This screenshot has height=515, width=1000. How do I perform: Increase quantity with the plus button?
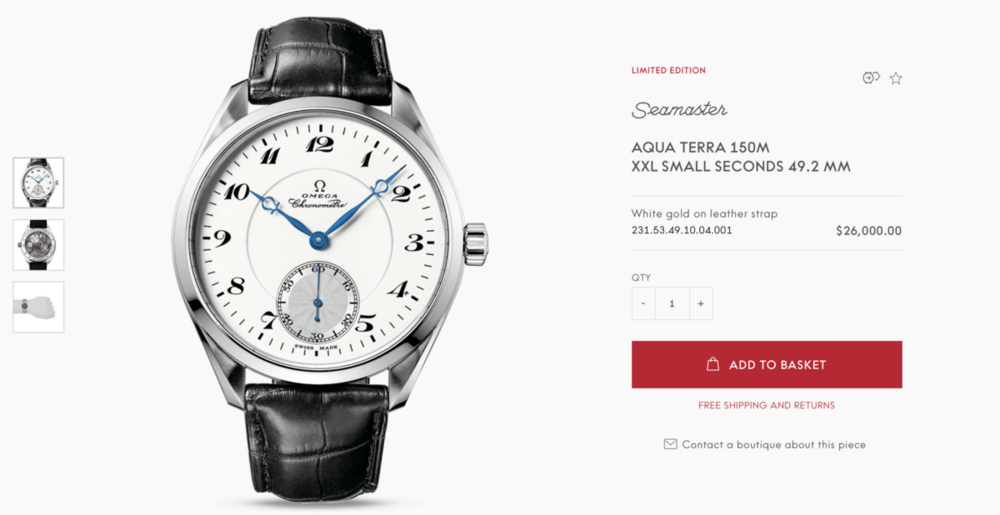700,303
